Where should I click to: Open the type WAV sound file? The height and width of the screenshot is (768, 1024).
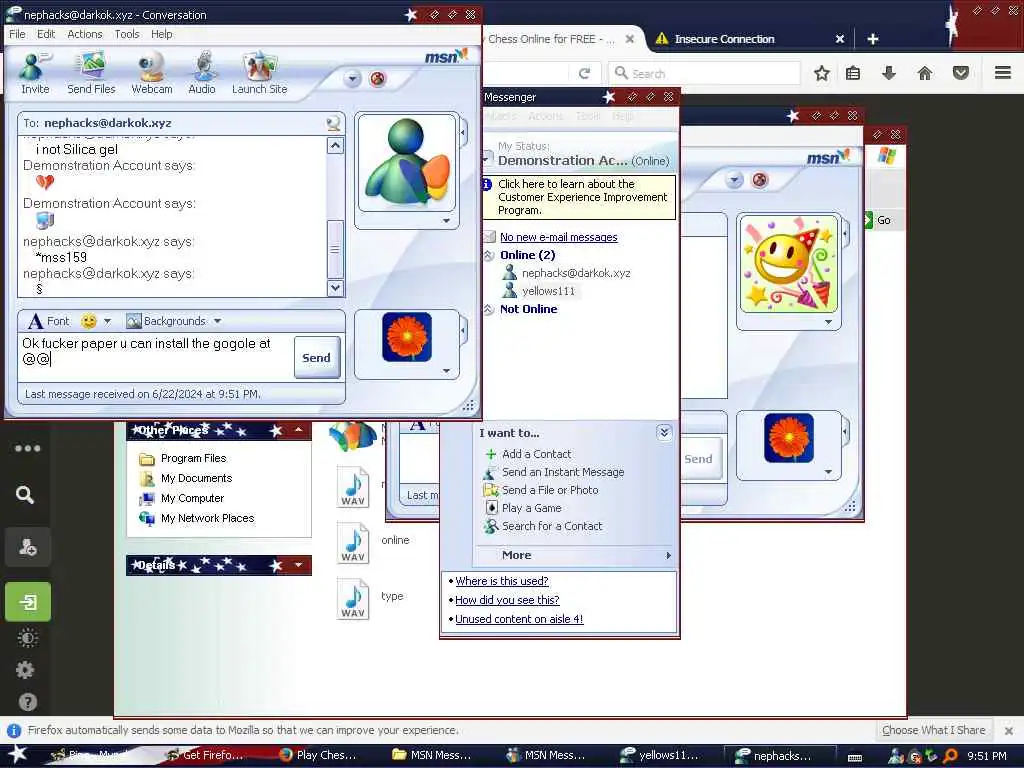click(353, 598)
